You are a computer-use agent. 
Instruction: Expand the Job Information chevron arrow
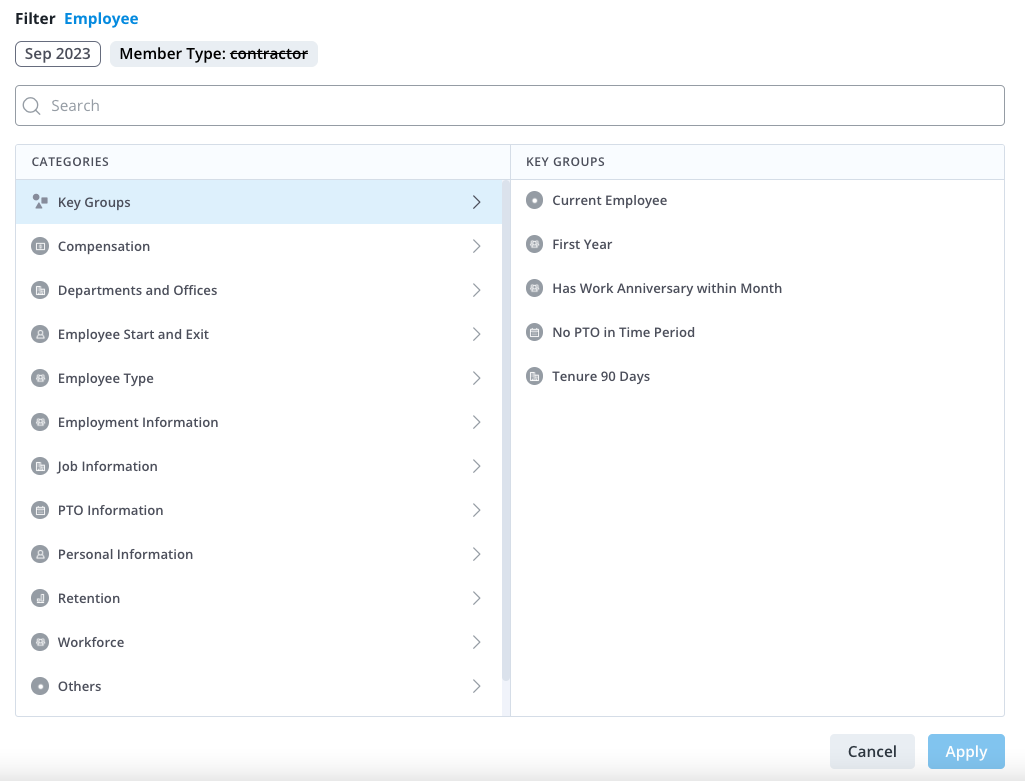pyautogui.click(x=476, y=466)
